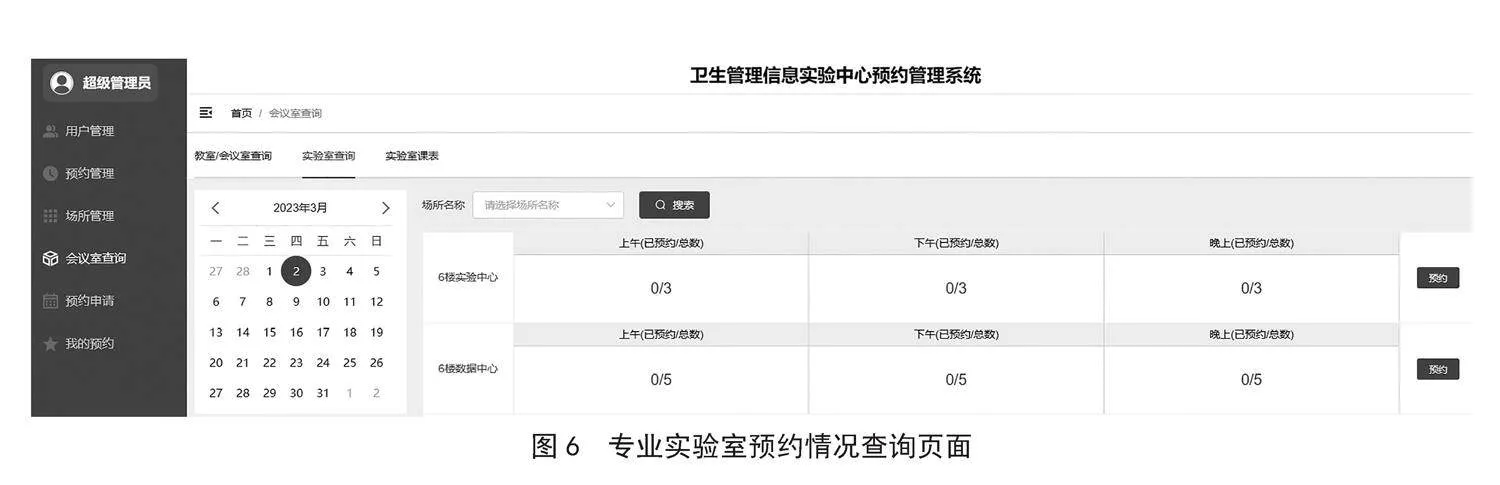Click the 首页 breadcrumb link
Screen dimensions: 1500x485
(x=241, y=113)
